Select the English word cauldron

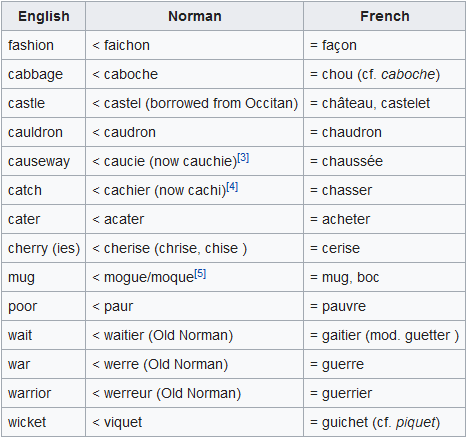click(x=35, y=132)
